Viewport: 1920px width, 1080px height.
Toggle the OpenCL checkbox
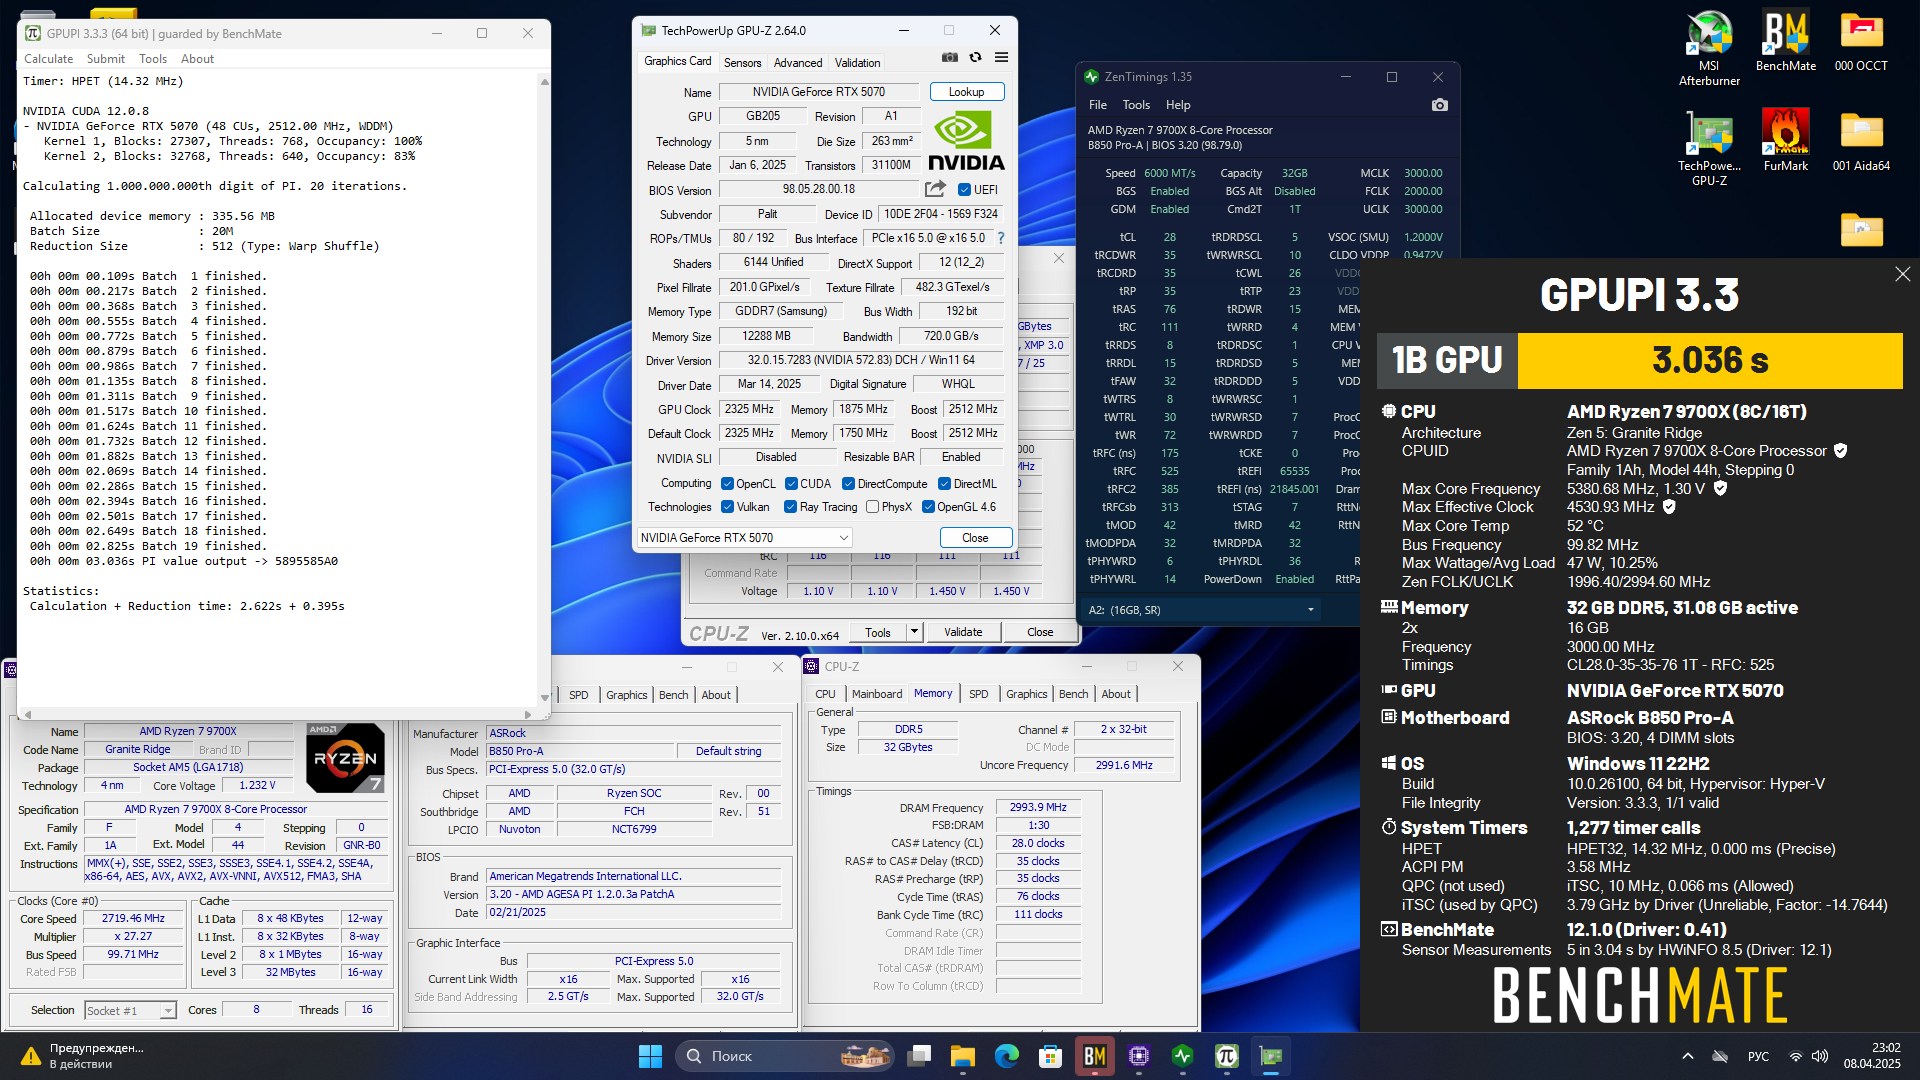pos(727,484)
